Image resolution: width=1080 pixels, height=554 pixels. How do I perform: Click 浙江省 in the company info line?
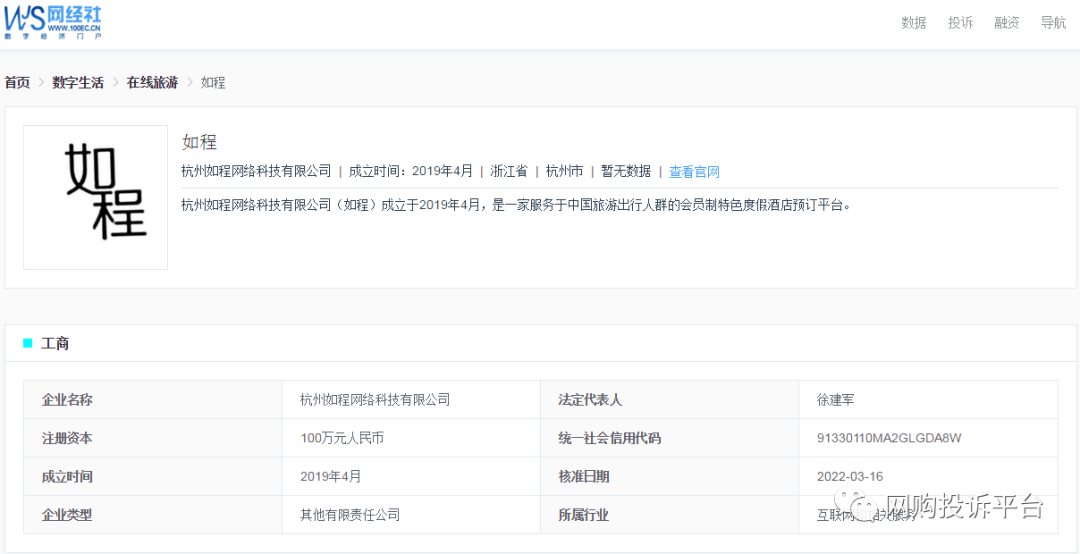click(509, 172)
